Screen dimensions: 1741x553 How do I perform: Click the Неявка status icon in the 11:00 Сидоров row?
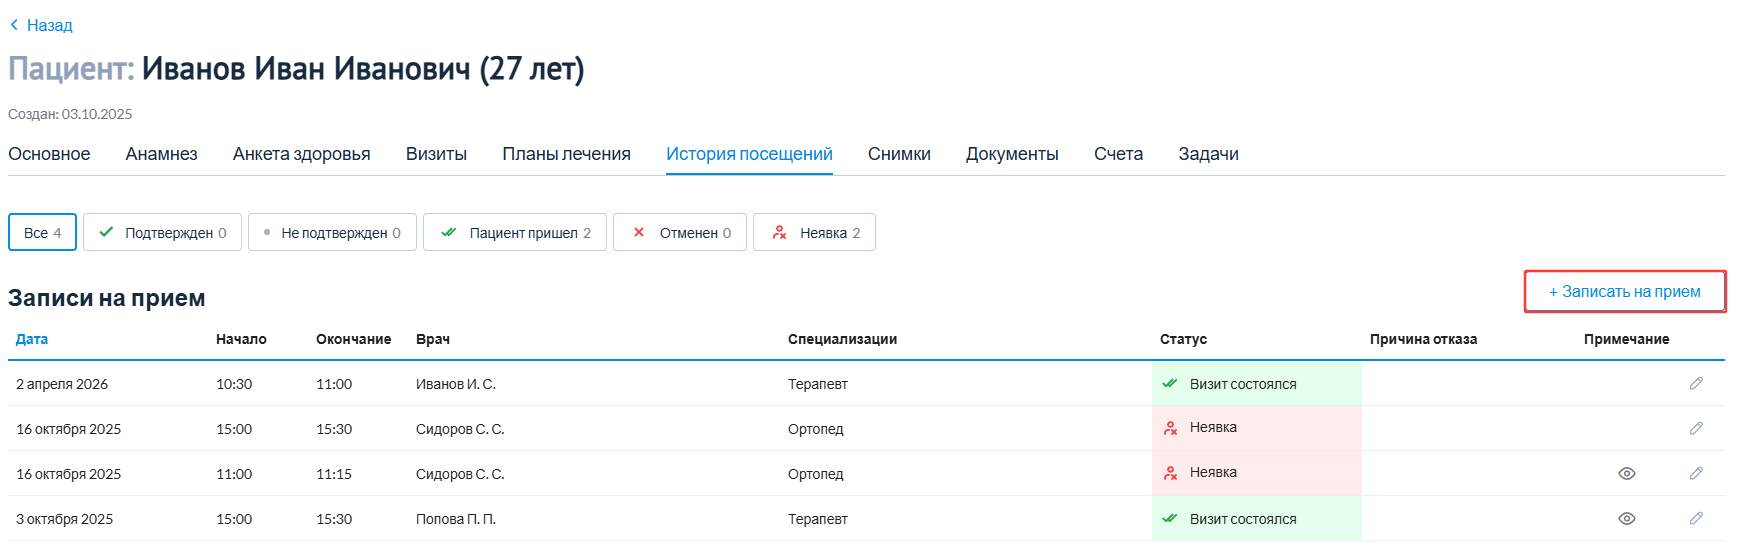click(x=1170, y=473)
